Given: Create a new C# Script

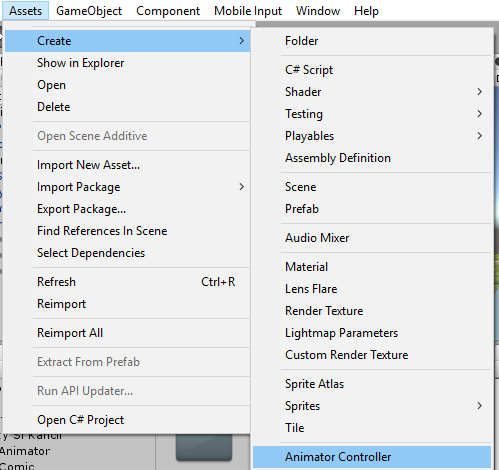Looking at the screenshot, I should (372, 70).
